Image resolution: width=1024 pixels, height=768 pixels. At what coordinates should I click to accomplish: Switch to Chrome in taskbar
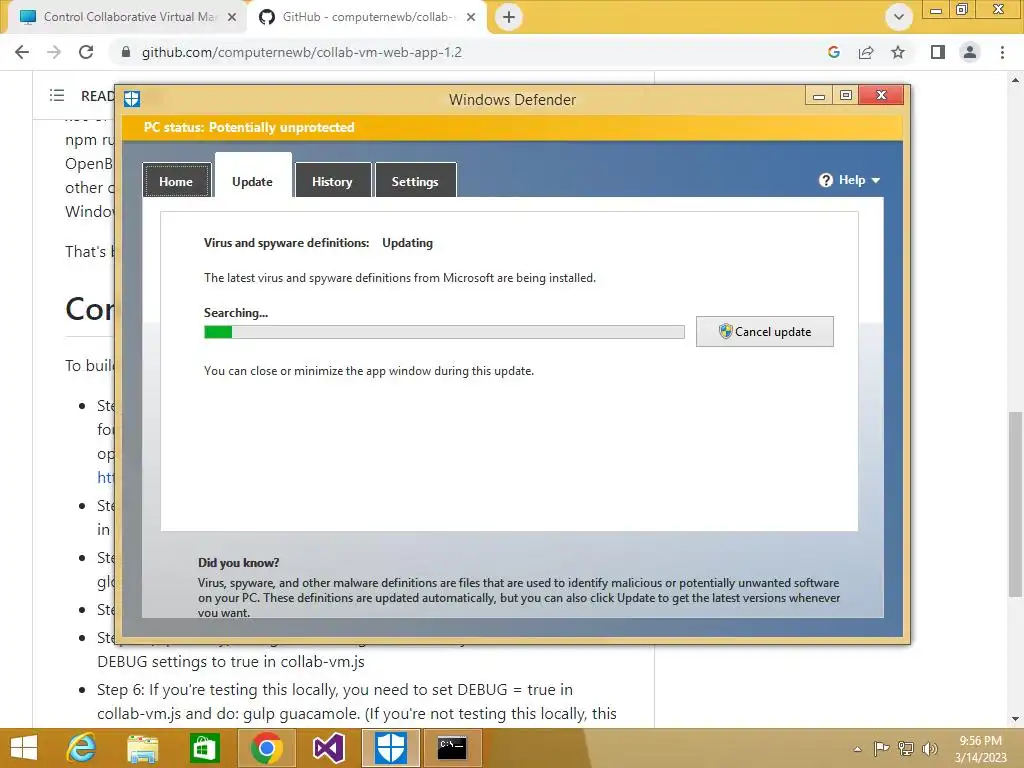266,748
